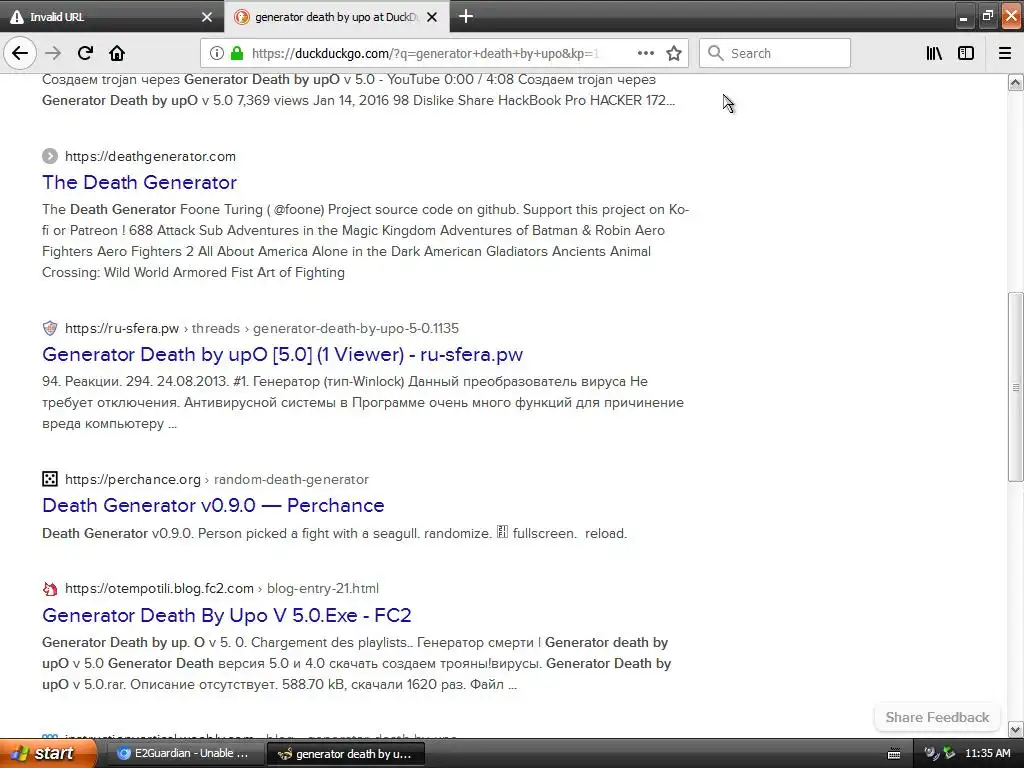Open a new tab with plus button
The image size is (1024, 768).
466,16
